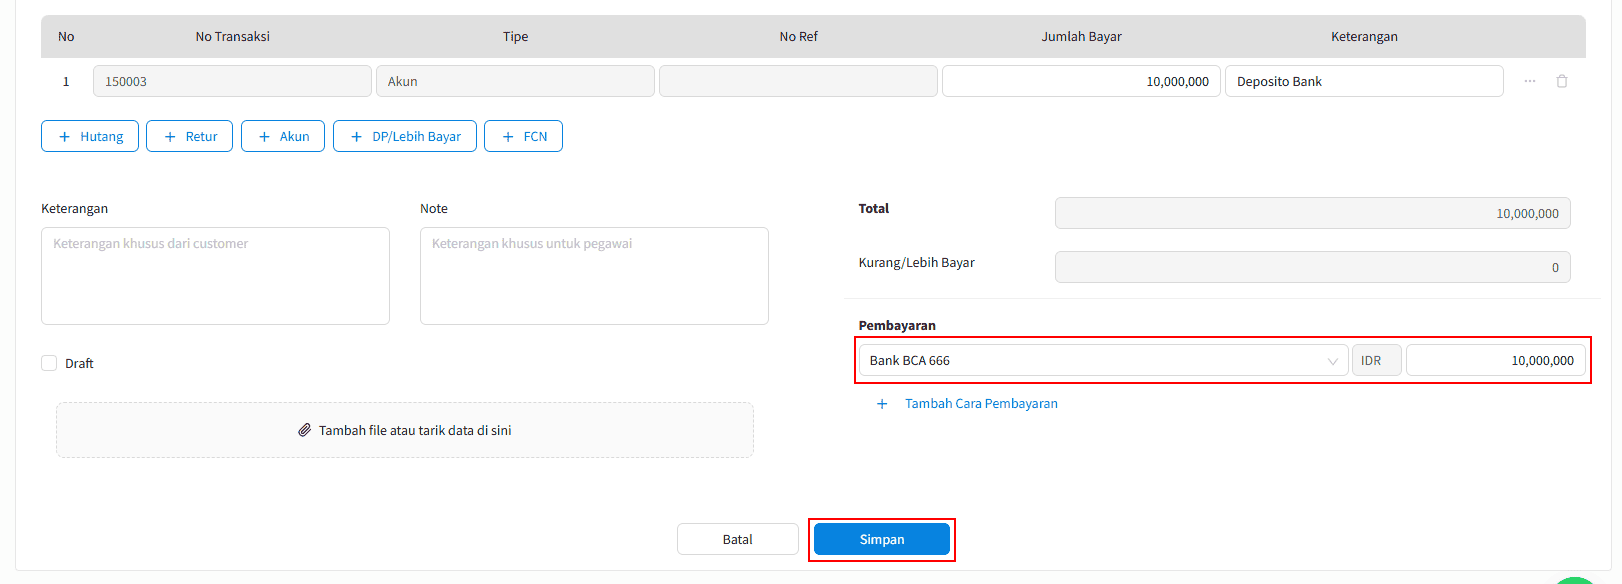The image size is (1622, 584).
Task: Open the row's more options ellipsis
Action: point(1529,81)
